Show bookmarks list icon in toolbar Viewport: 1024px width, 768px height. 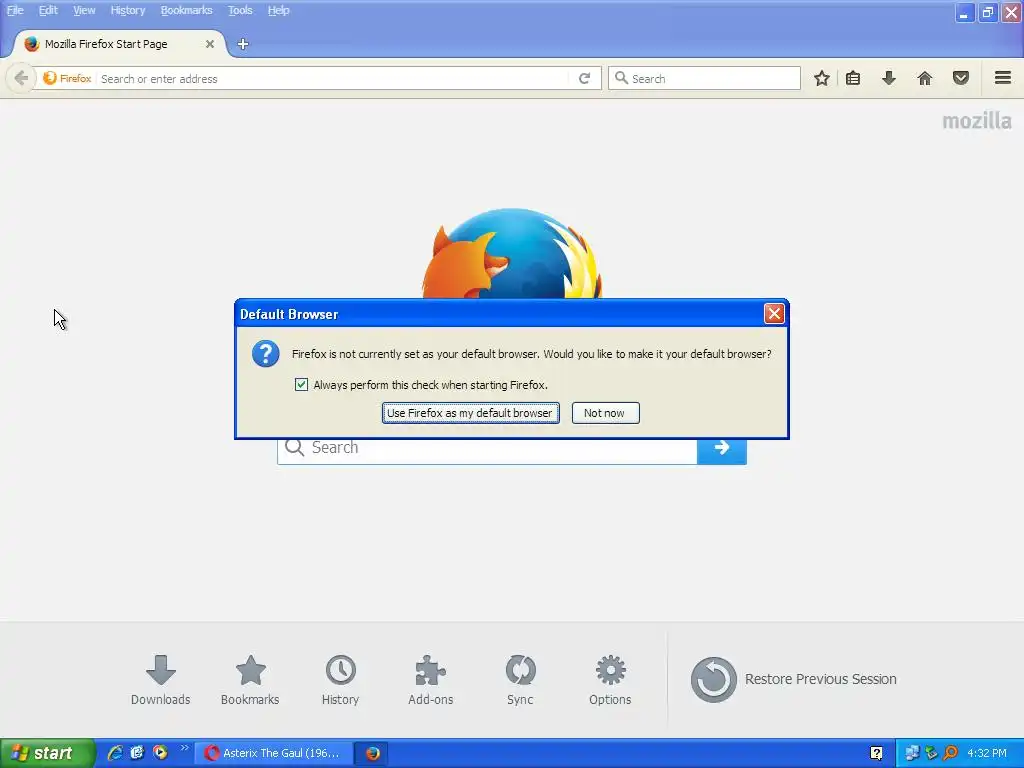853,78
